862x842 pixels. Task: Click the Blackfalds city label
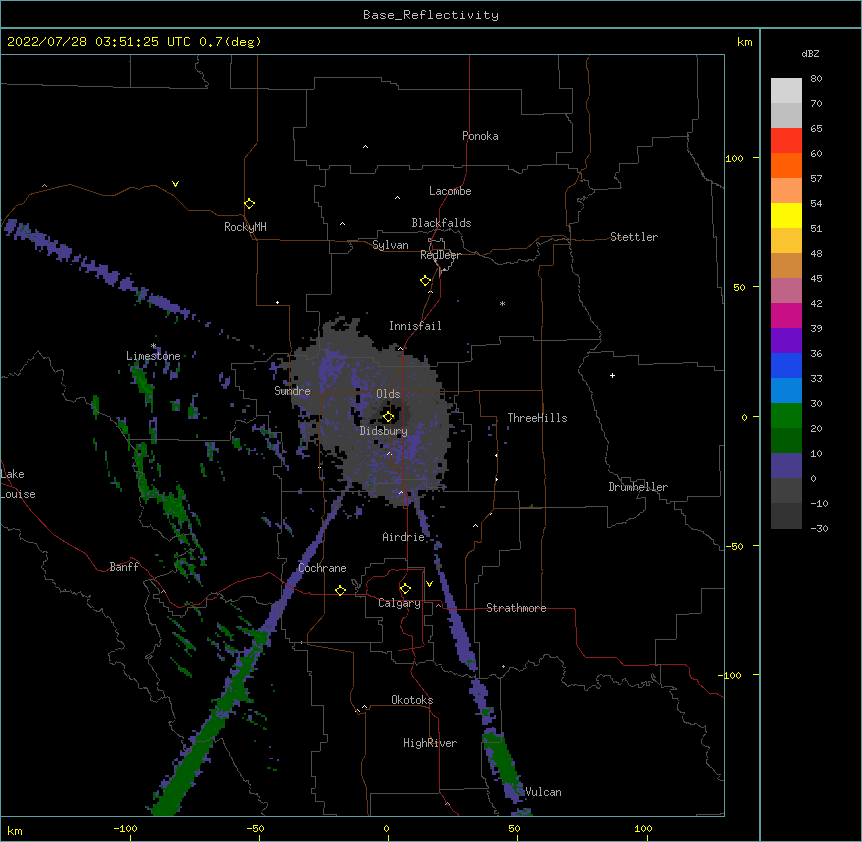(441, 223)
